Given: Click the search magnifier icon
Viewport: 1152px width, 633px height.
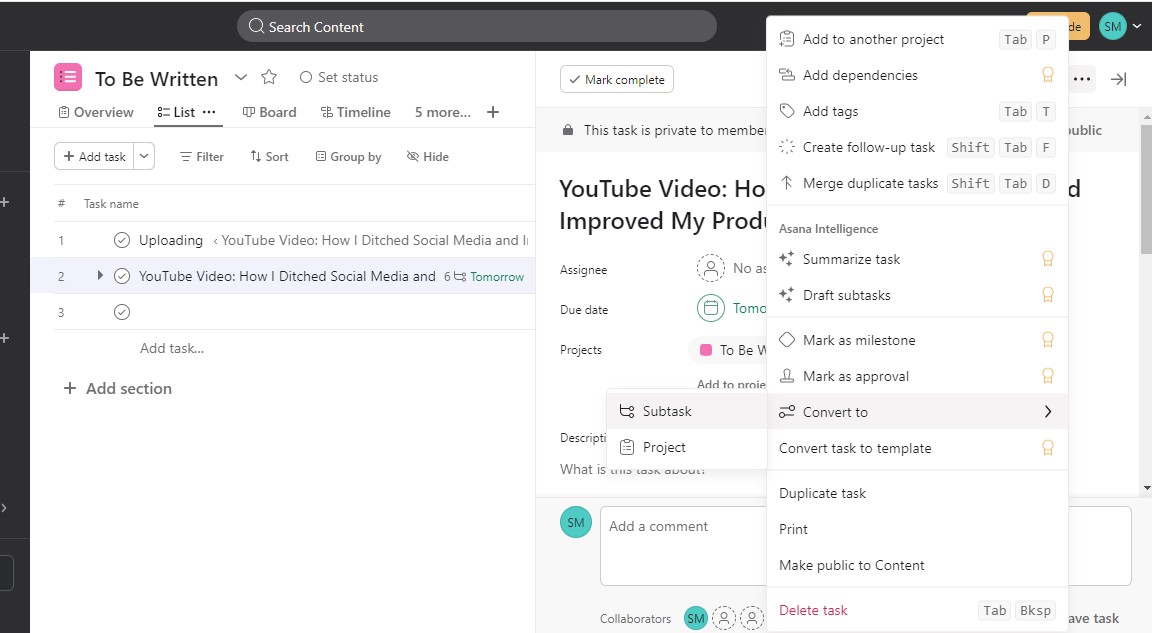Looking at the screenshot, I should coord(256,26).
